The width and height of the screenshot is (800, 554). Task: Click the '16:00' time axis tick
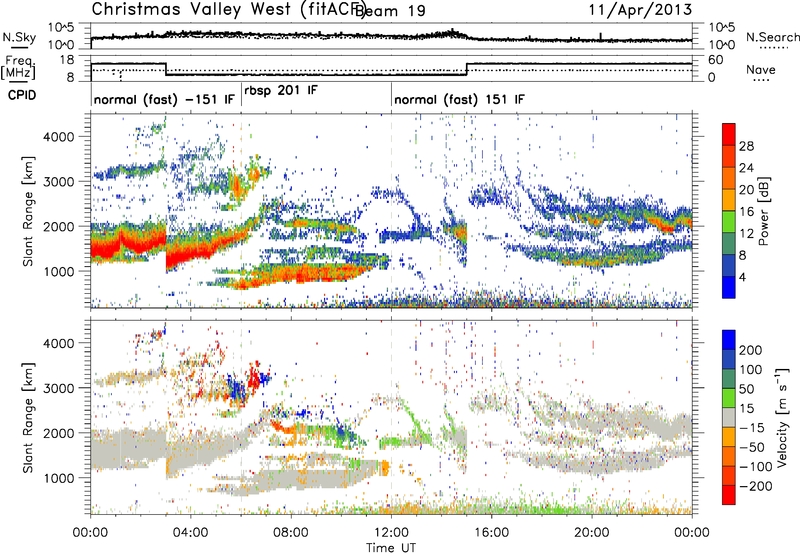491,533
